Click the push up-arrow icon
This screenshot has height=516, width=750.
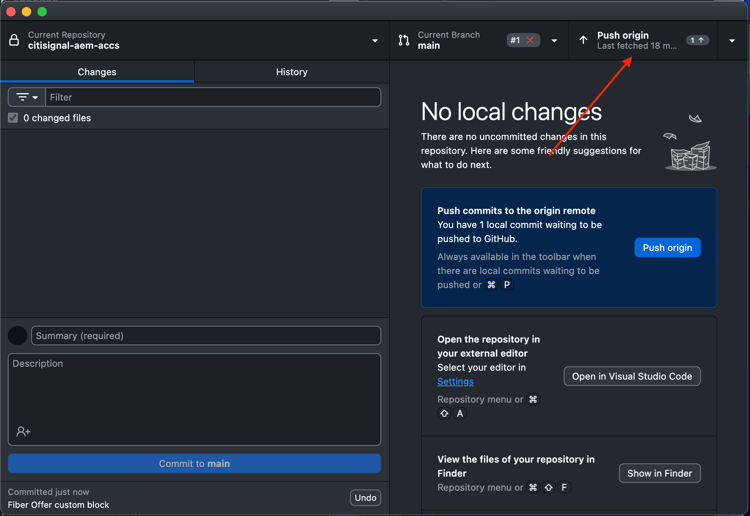coord(583,40)
